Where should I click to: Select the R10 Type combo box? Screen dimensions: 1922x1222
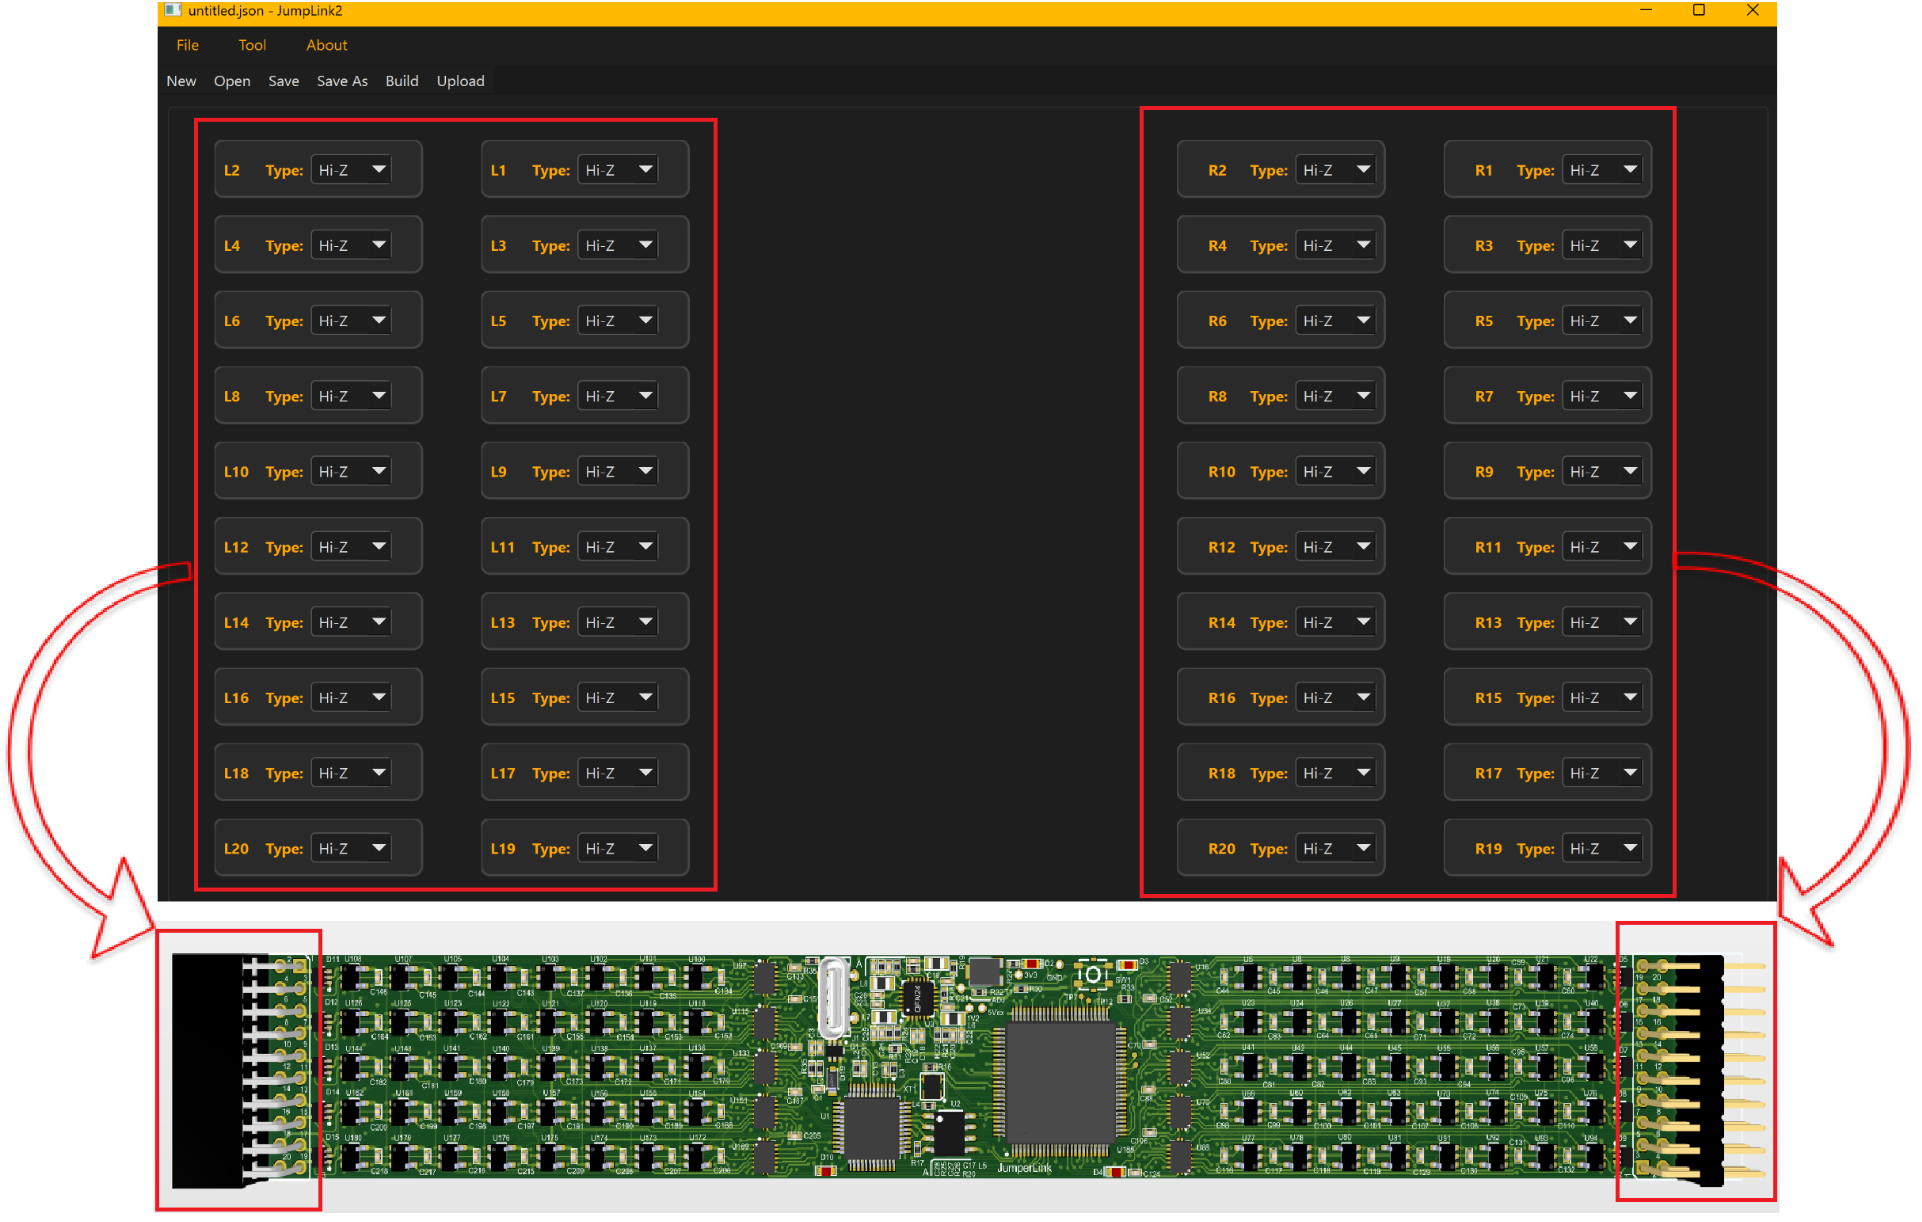pyautogui.click(x=1335, y=472)
